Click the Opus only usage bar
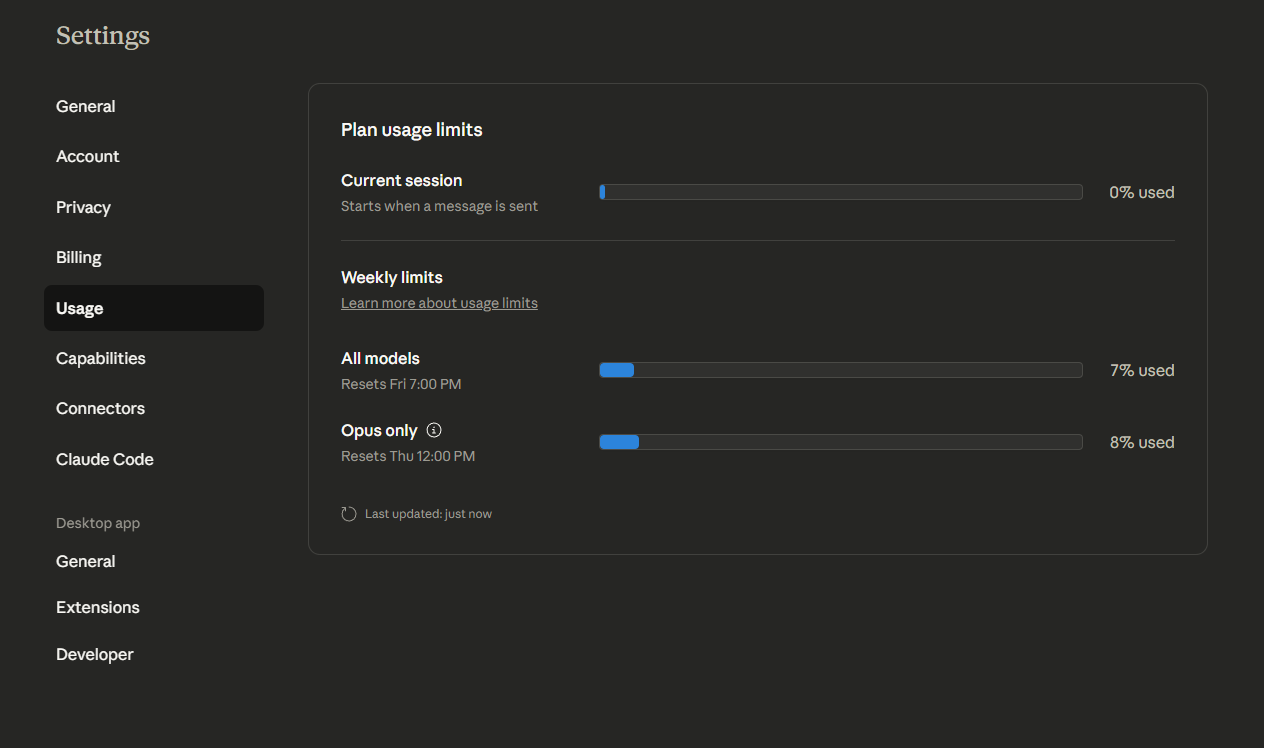 [840, 442]
